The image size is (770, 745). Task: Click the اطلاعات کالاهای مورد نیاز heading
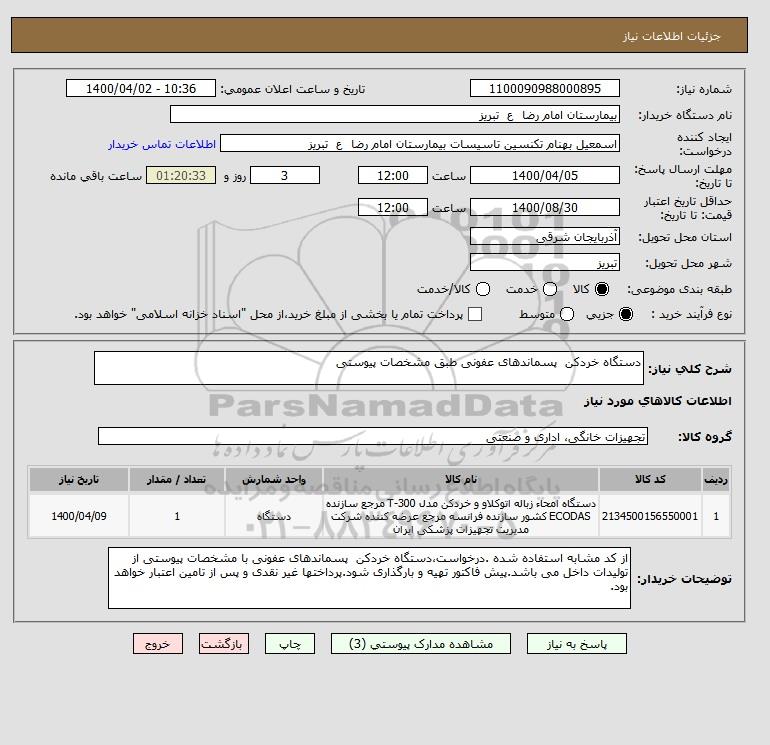(657, 401)
